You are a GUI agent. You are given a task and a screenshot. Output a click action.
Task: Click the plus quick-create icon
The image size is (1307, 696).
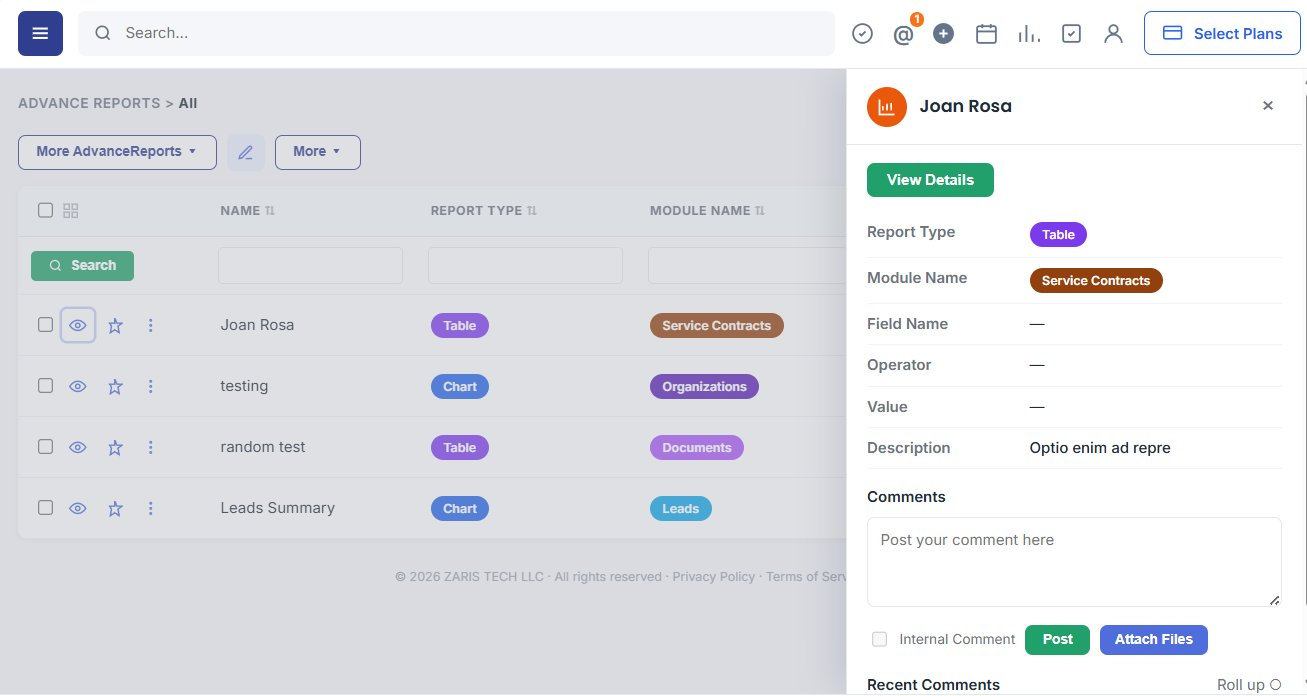pyautogui.click(x=943, y=34)
